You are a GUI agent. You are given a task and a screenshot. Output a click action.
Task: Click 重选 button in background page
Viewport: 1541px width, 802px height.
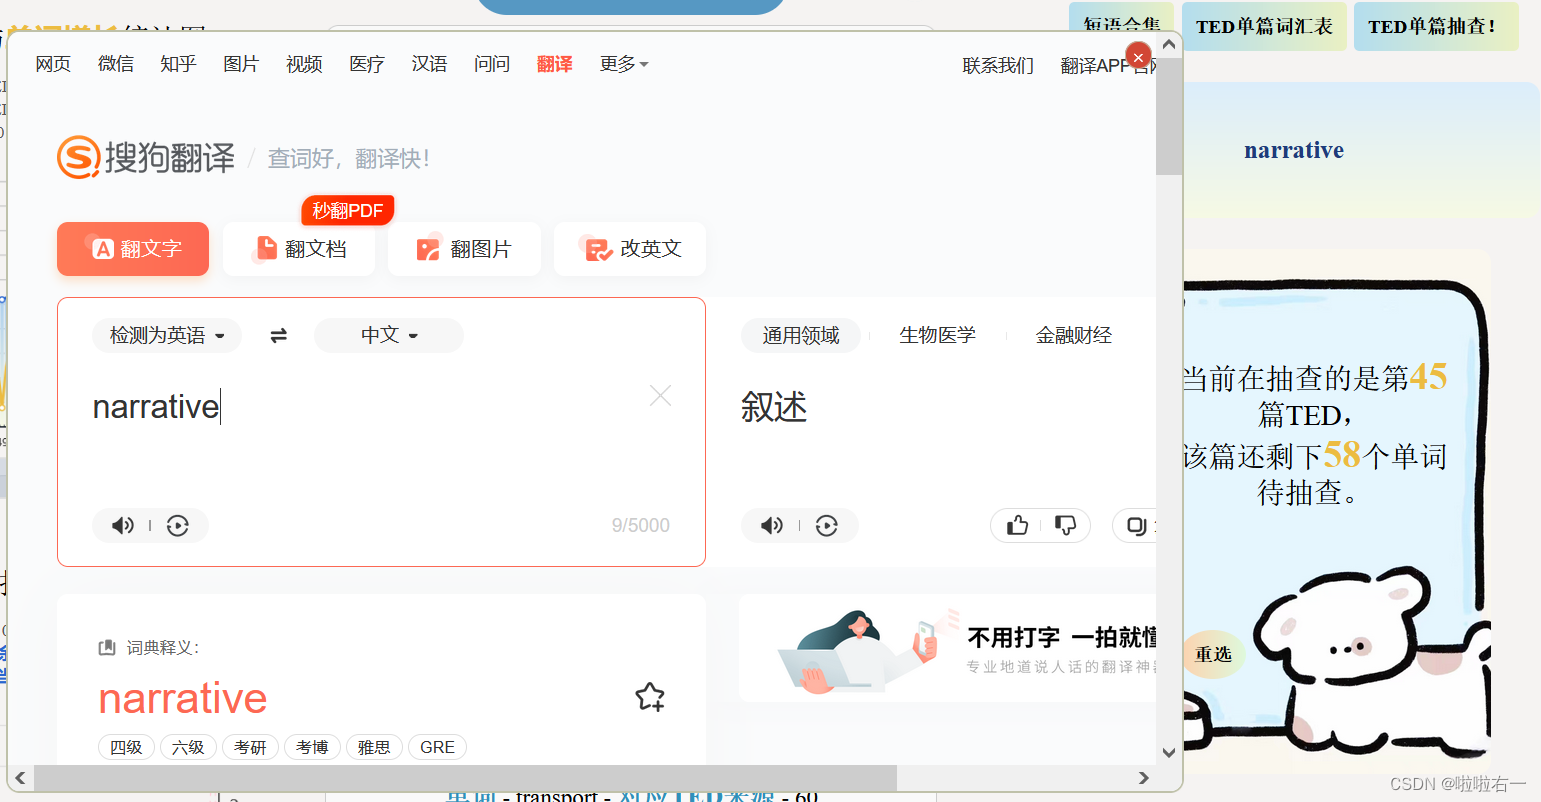click(1213, 654)
